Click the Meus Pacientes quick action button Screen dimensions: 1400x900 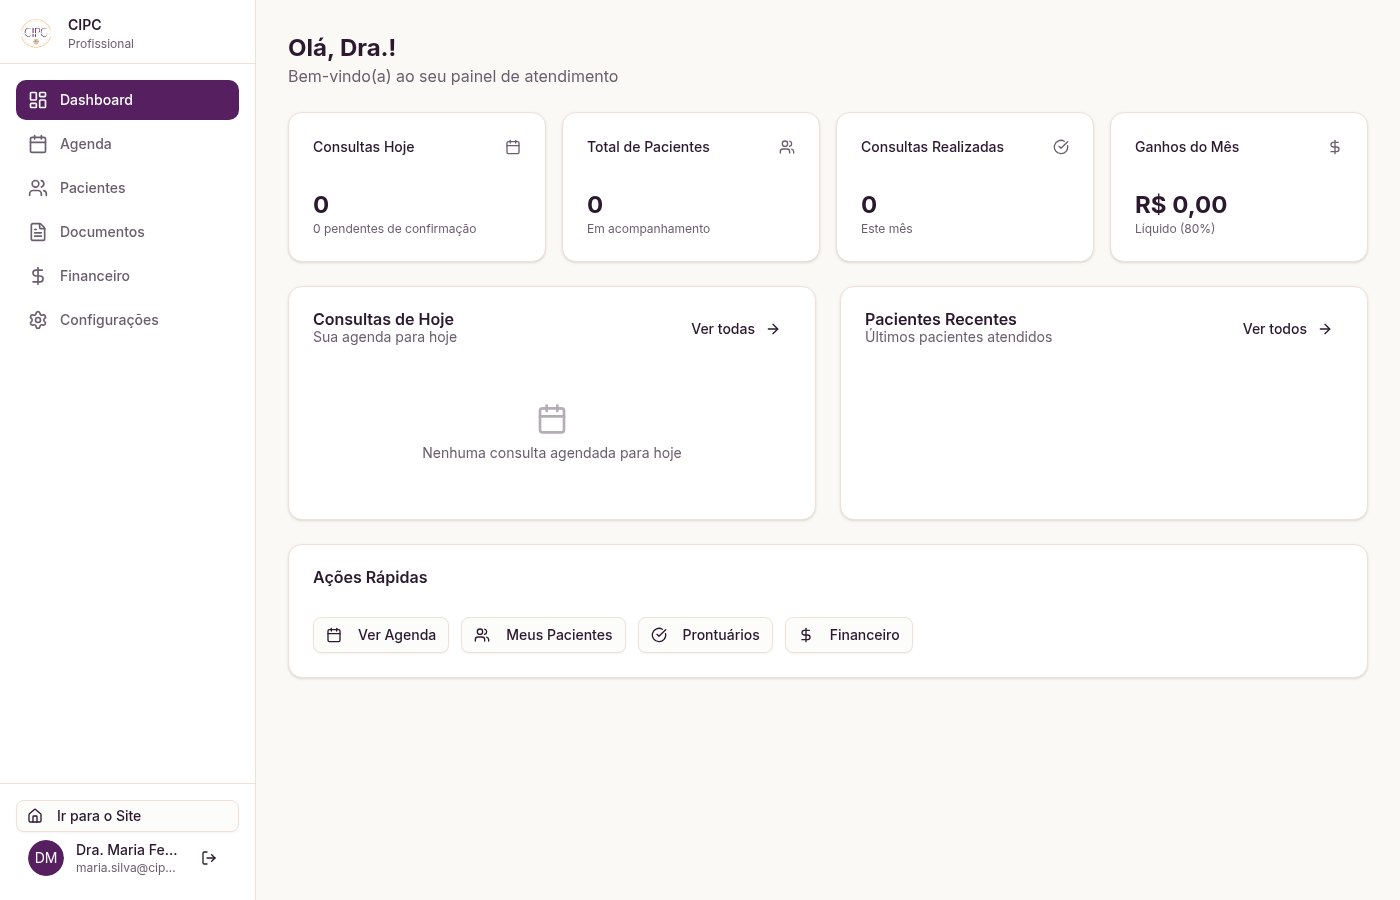543,635
